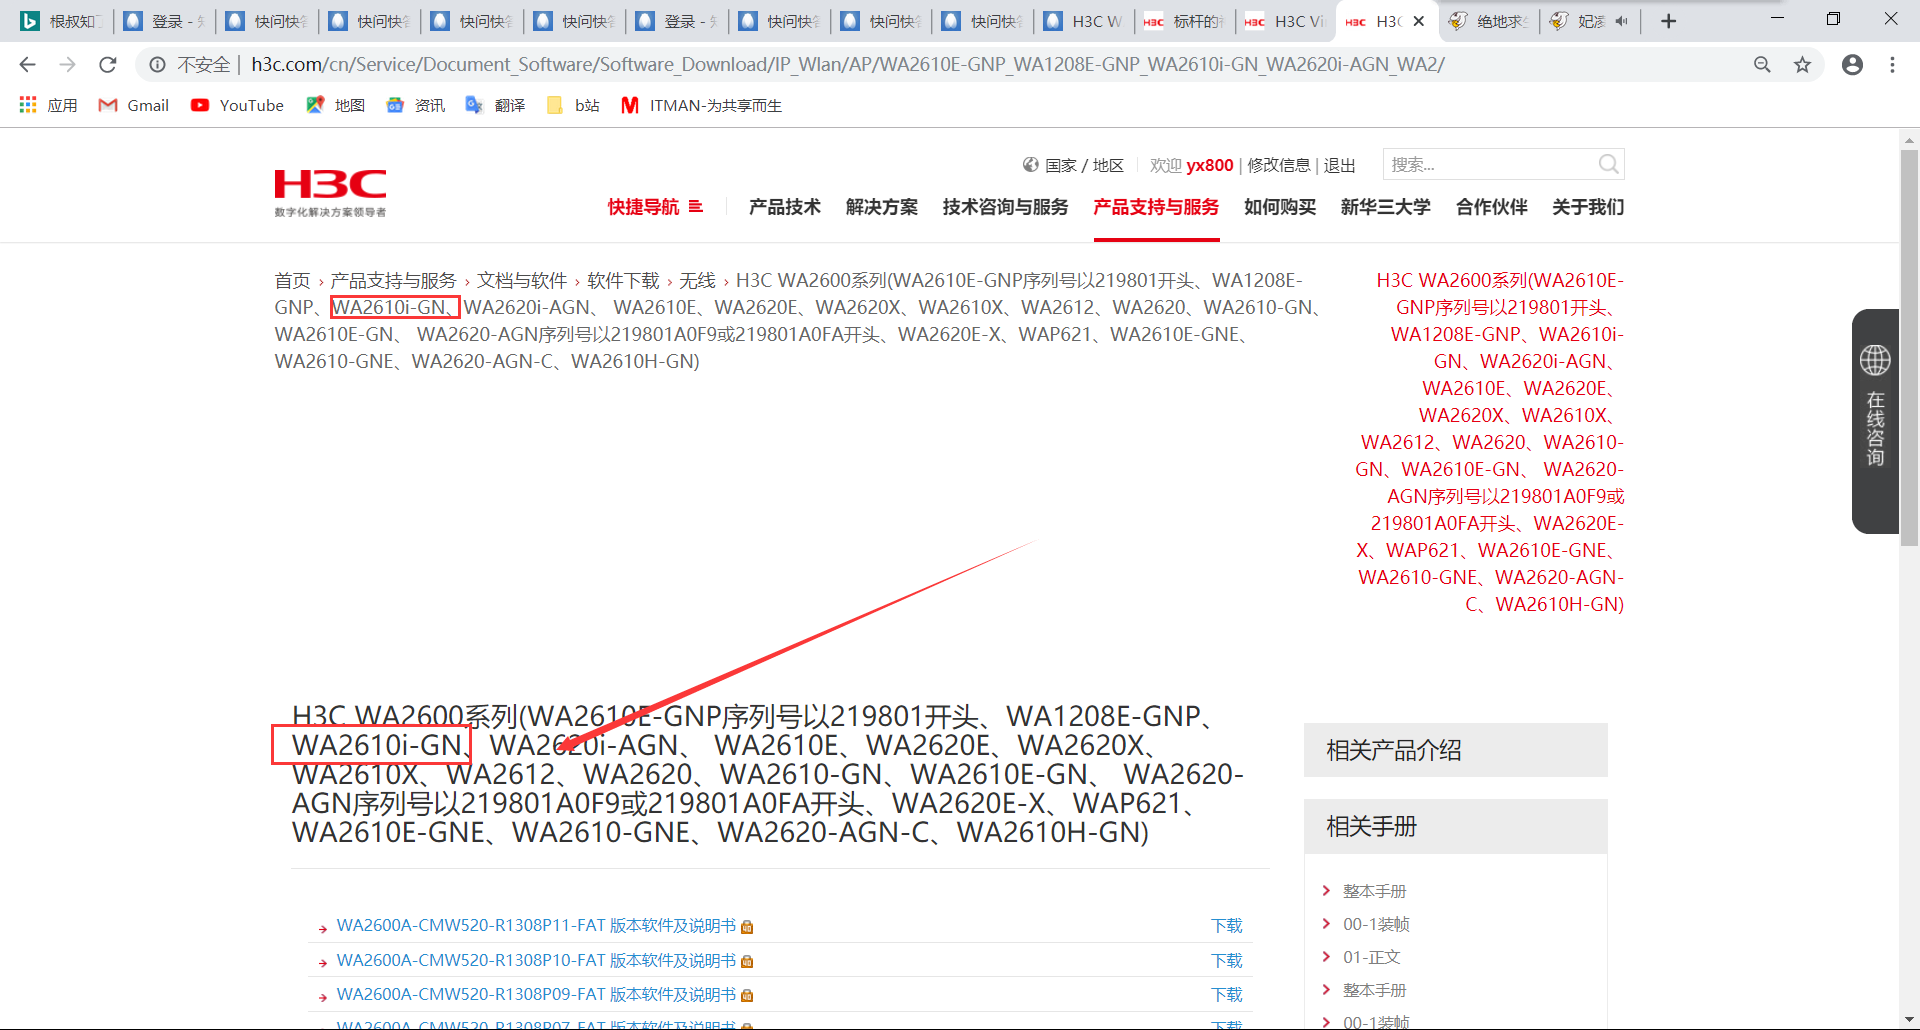Click the address bar URL
Viewport: 1920px width, 1030px height.
point(848,65)
